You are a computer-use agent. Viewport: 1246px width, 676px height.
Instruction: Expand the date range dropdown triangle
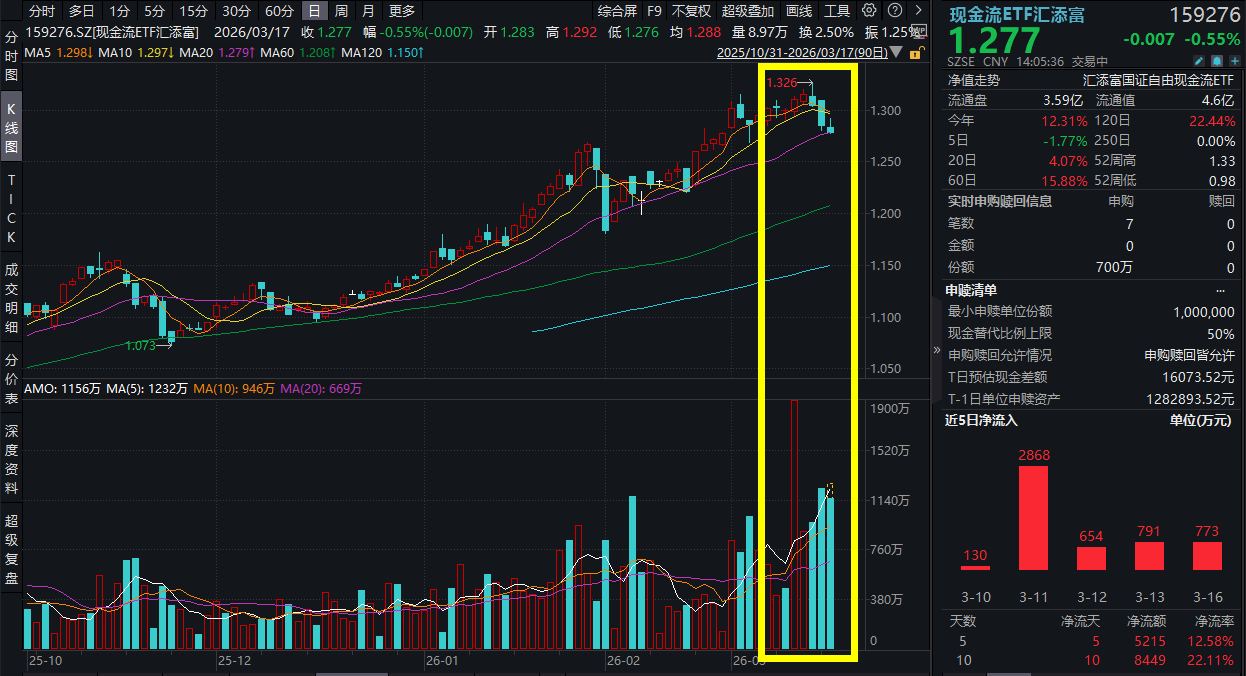[897, 52]
